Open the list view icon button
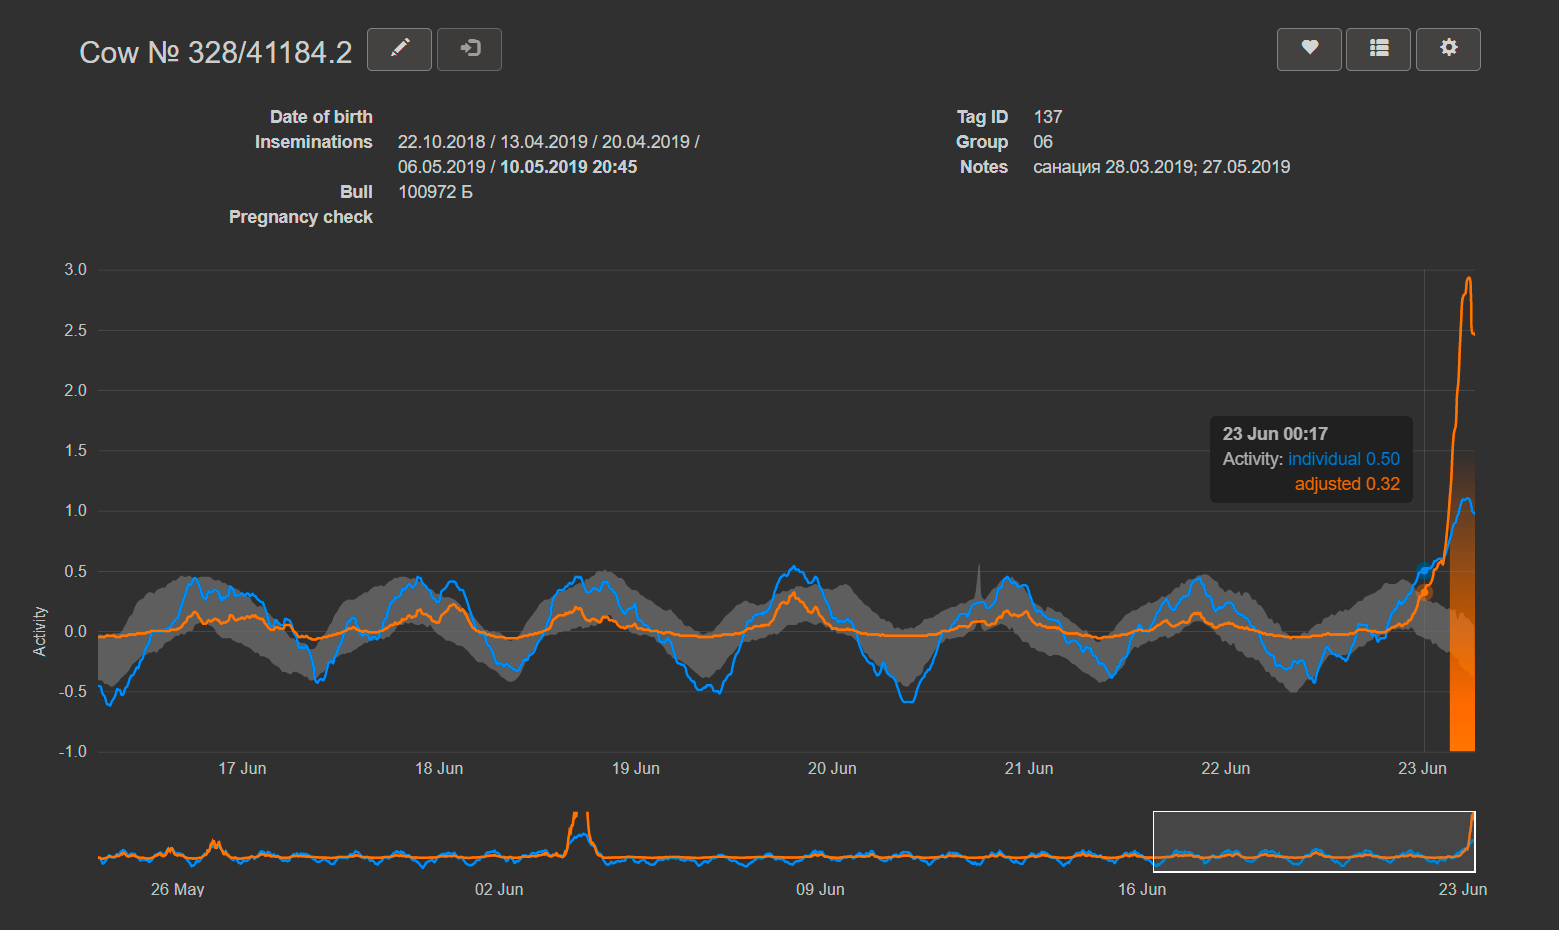Screen dimensions: 1559x930 (1379, 49)
